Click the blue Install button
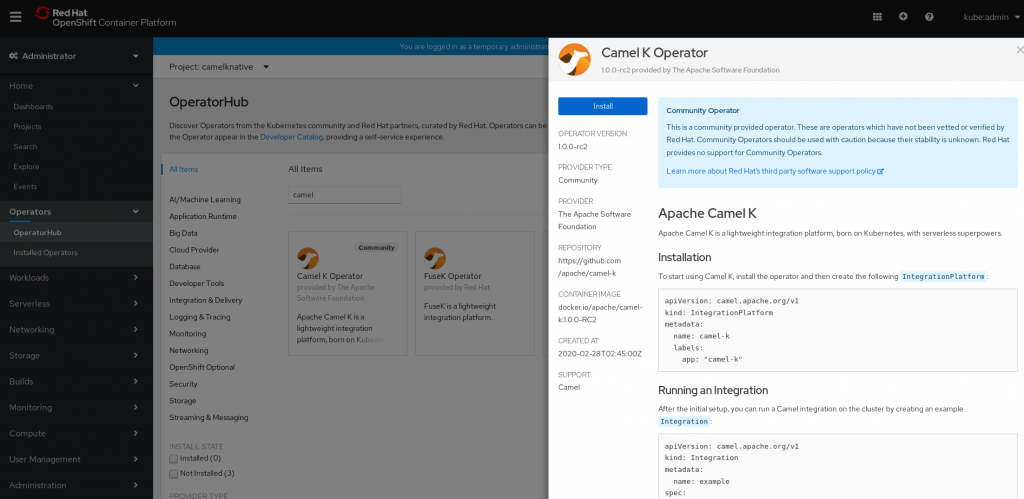 pos(602,106)
